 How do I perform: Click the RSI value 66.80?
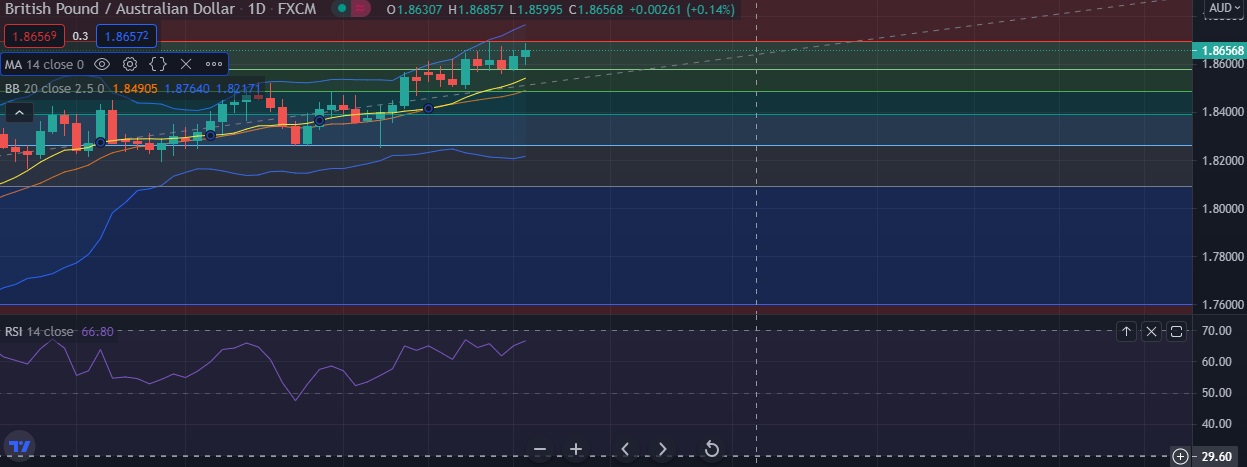(97, 331)
